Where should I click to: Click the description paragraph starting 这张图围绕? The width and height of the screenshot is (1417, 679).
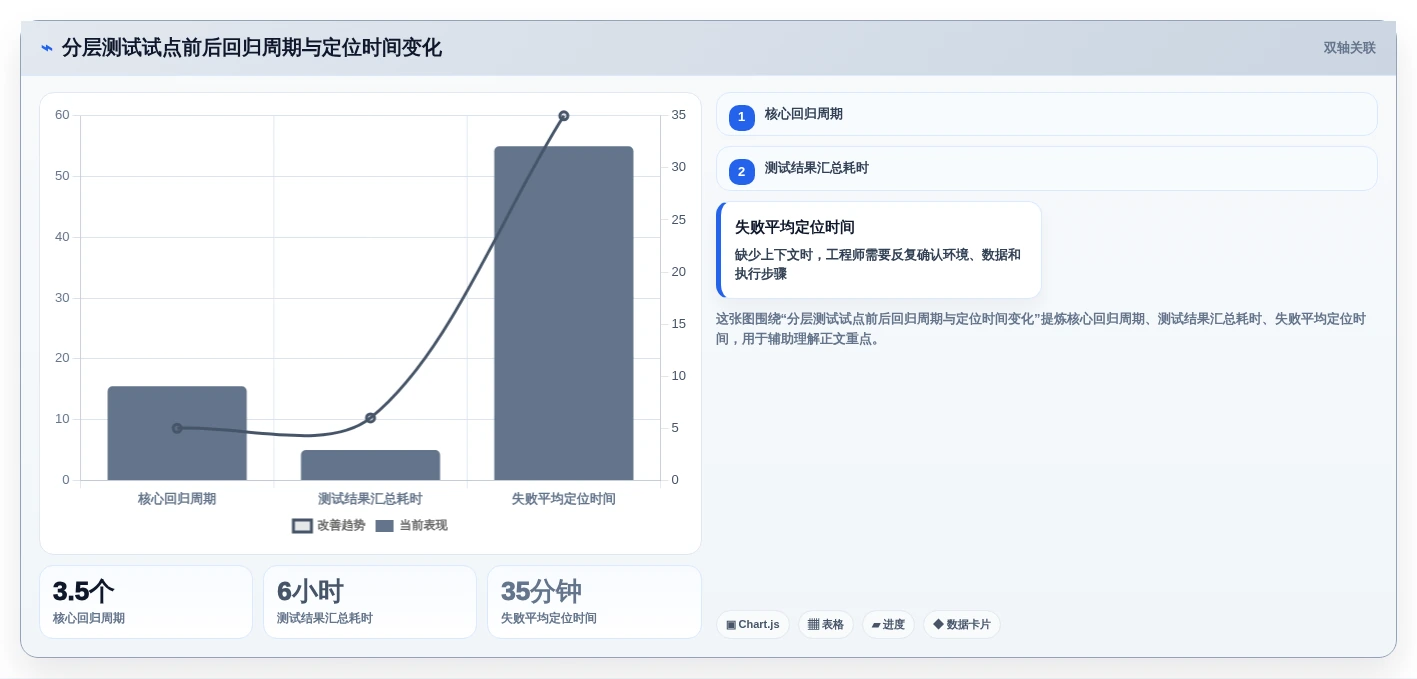point(1040,329)
